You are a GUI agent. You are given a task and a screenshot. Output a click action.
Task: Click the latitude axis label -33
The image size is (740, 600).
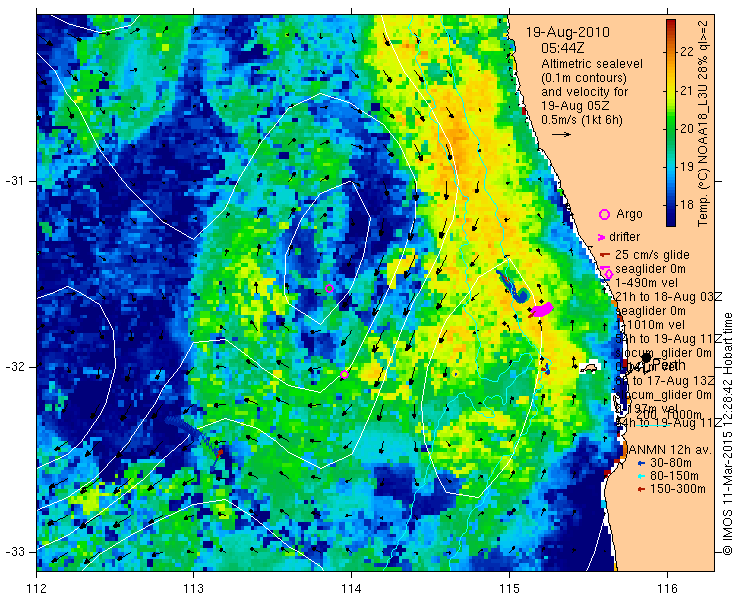[15, 552]
